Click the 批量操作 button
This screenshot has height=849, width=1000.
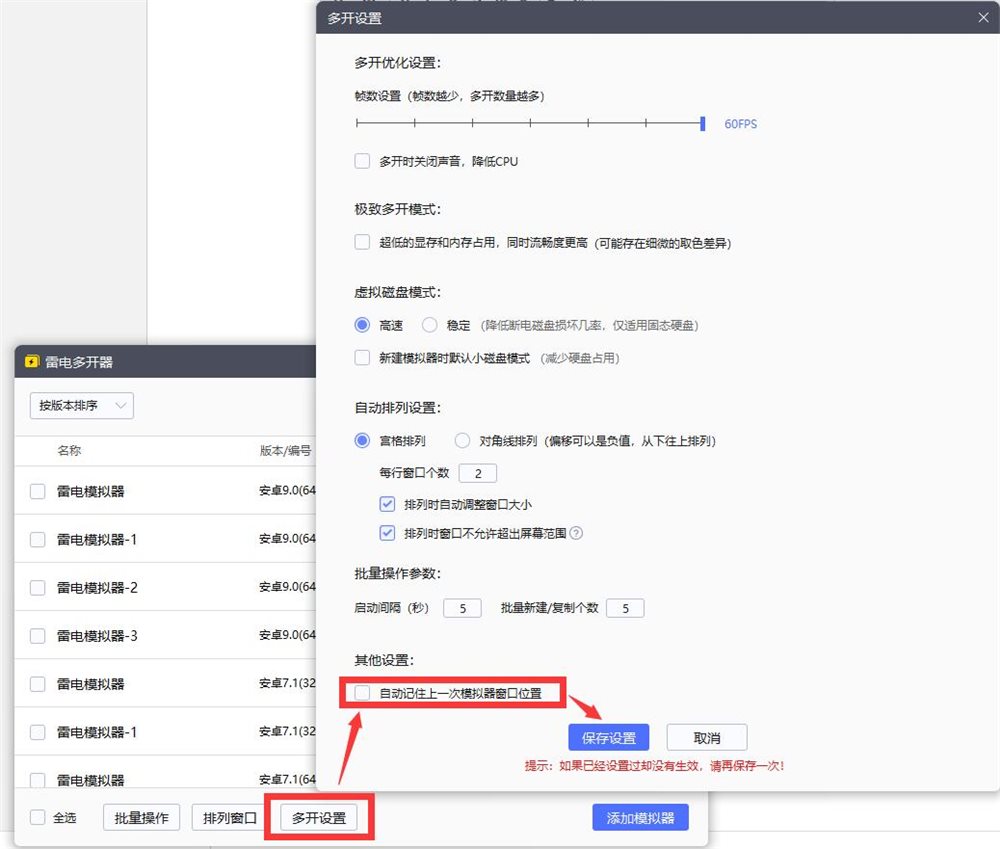point(142,817)
